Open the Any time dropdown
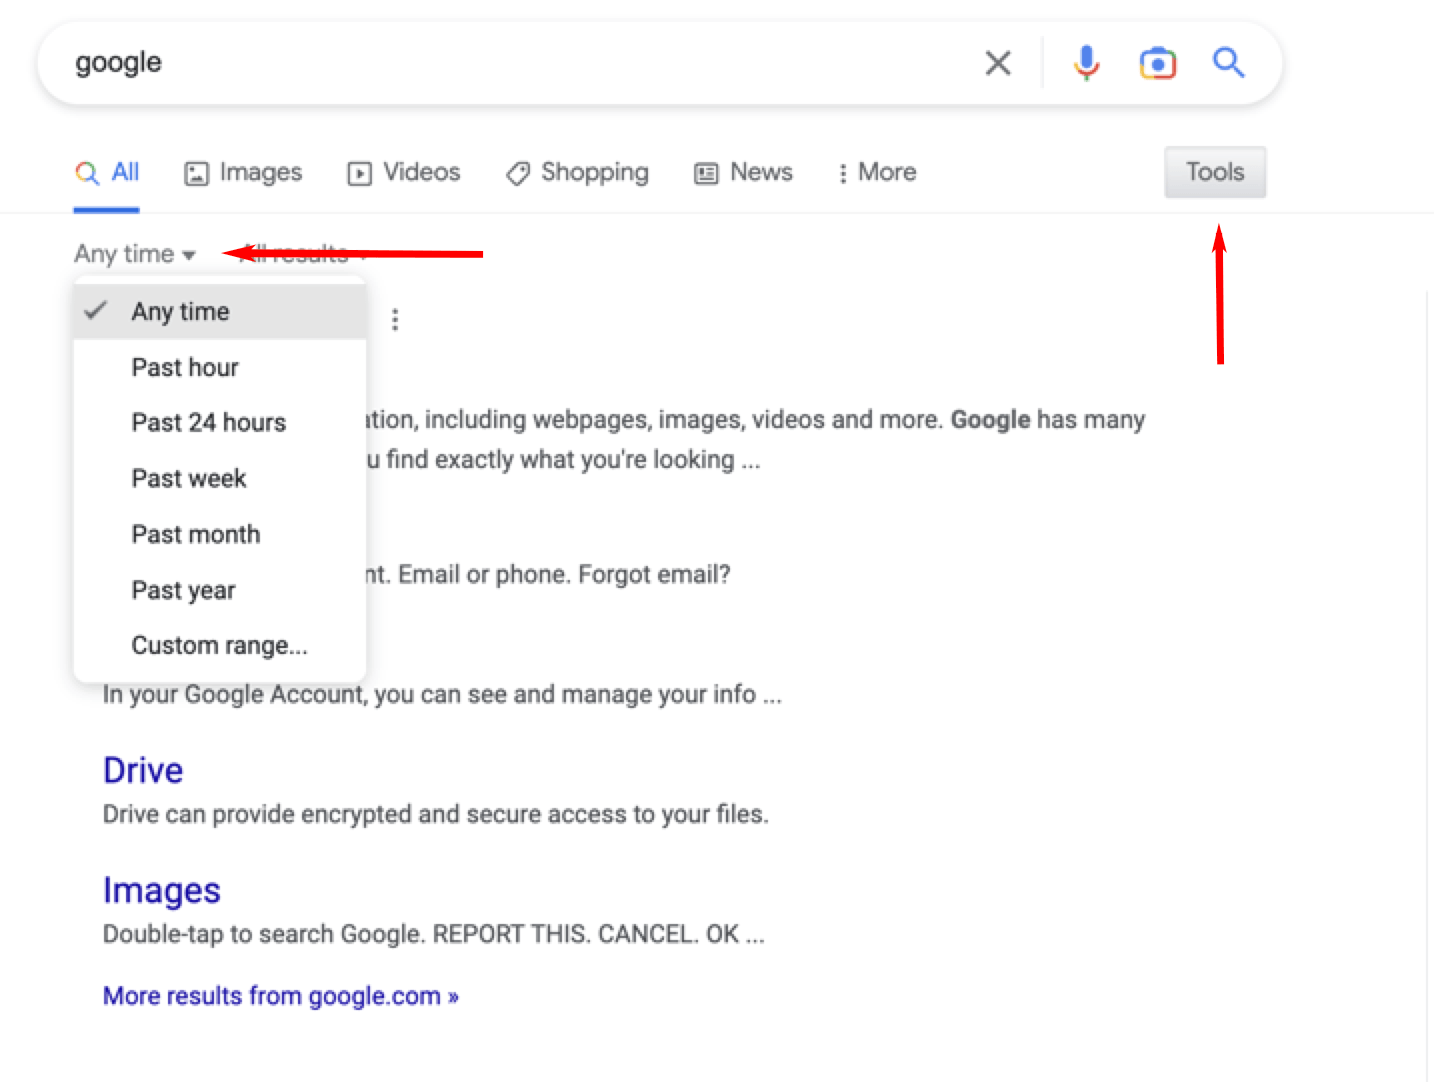Viewport: 1434px width, 1082px height. pyautogui.click(x=135, y=253)
